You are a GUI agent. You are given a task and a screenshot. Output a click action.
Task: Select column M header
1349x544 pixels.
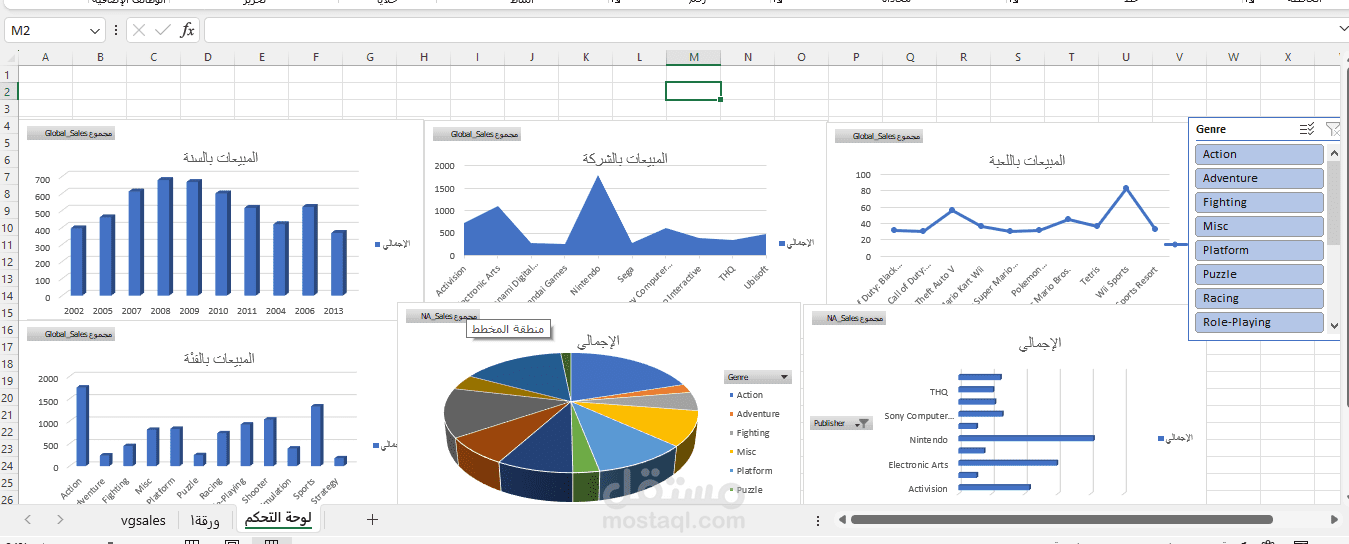click(693, 57)
